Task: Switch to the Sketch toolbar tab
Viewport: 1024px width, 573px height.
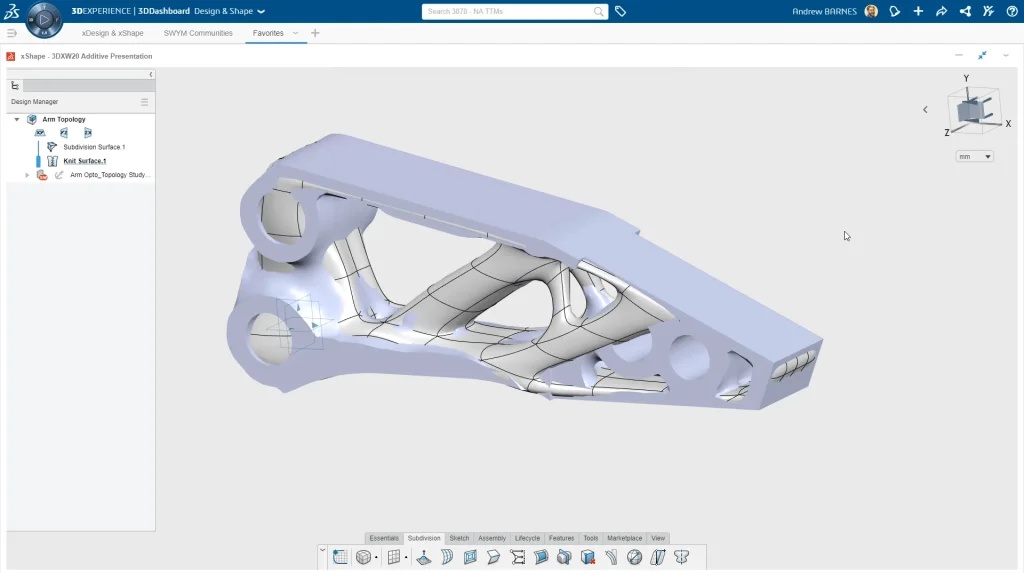Action: point(459,538)
